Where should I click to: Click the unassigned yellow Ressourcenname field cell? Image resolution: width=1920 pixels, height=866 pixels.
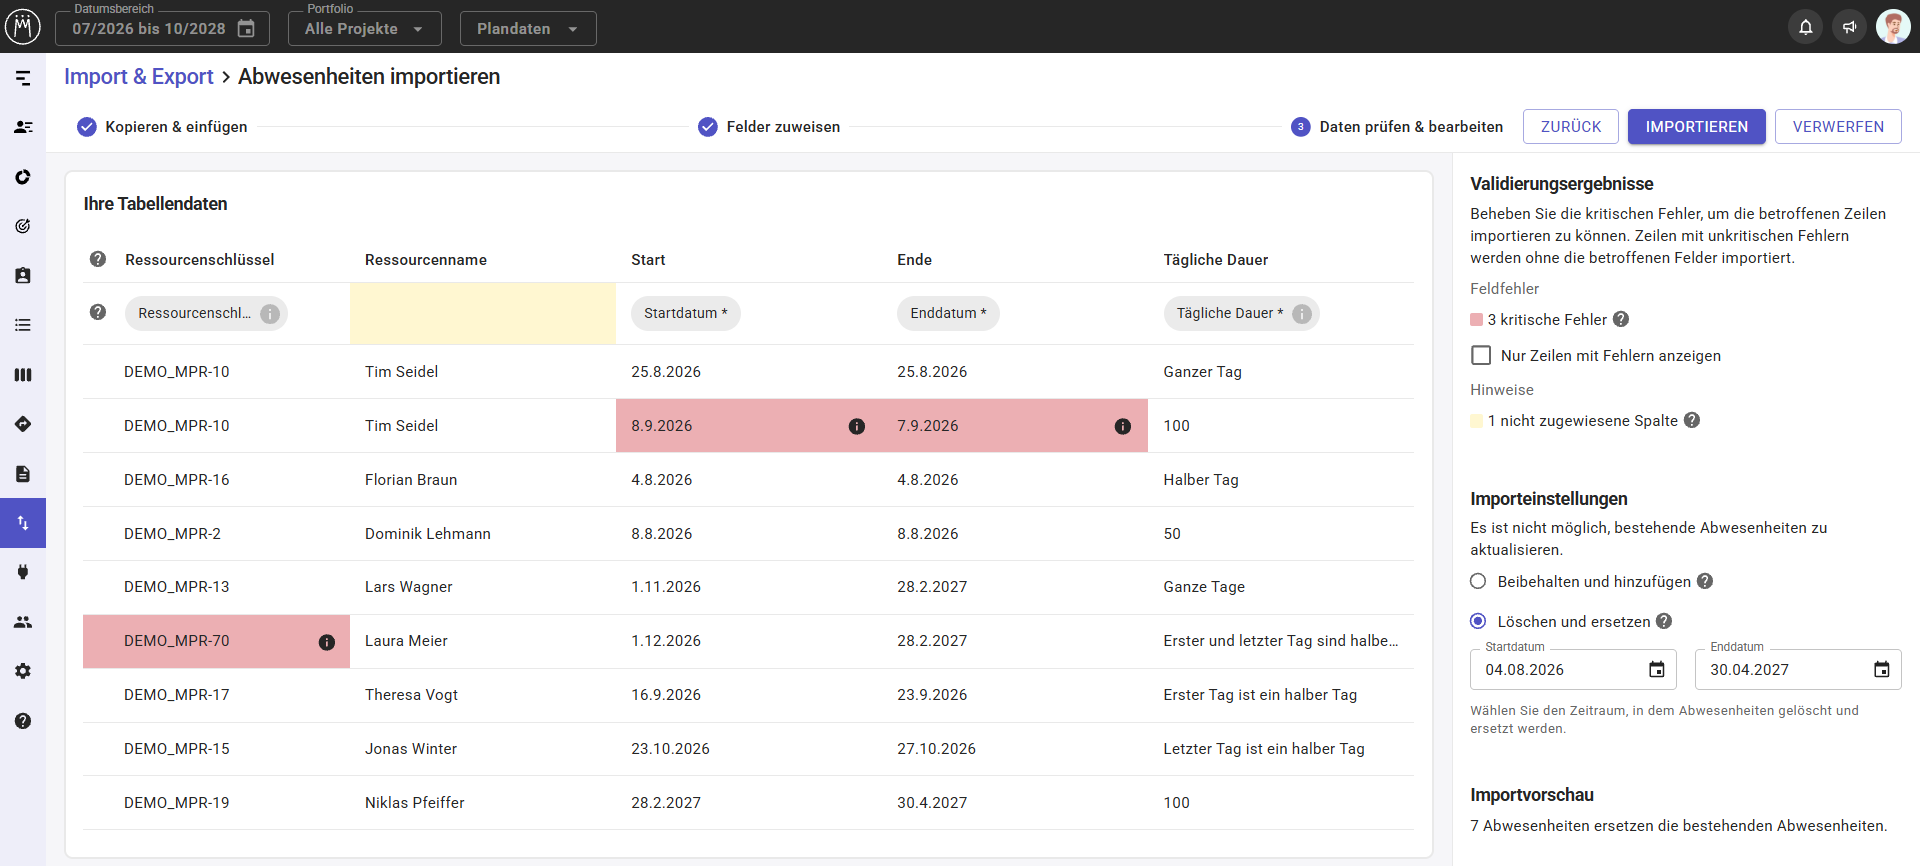point(483,313)
